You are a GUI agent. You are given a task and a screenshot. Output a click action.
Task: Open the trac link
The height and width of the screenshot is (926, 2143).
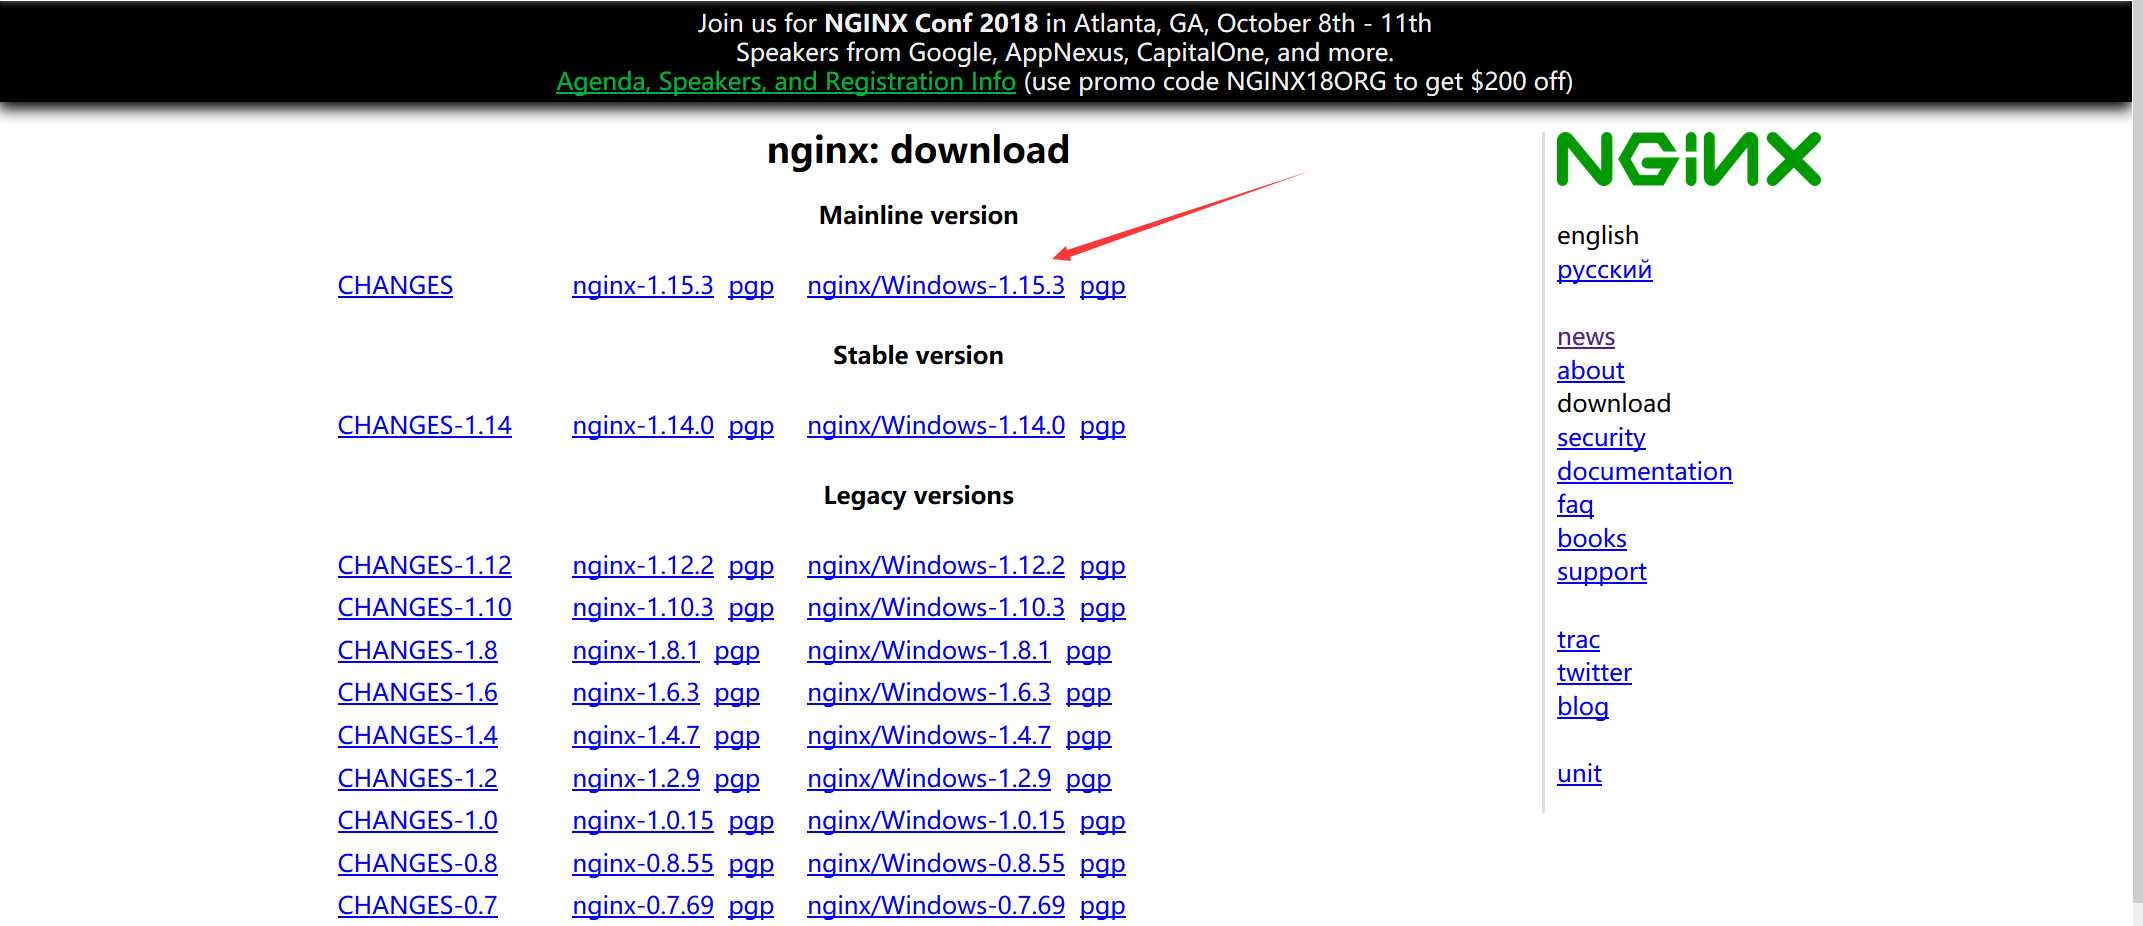1578,640
